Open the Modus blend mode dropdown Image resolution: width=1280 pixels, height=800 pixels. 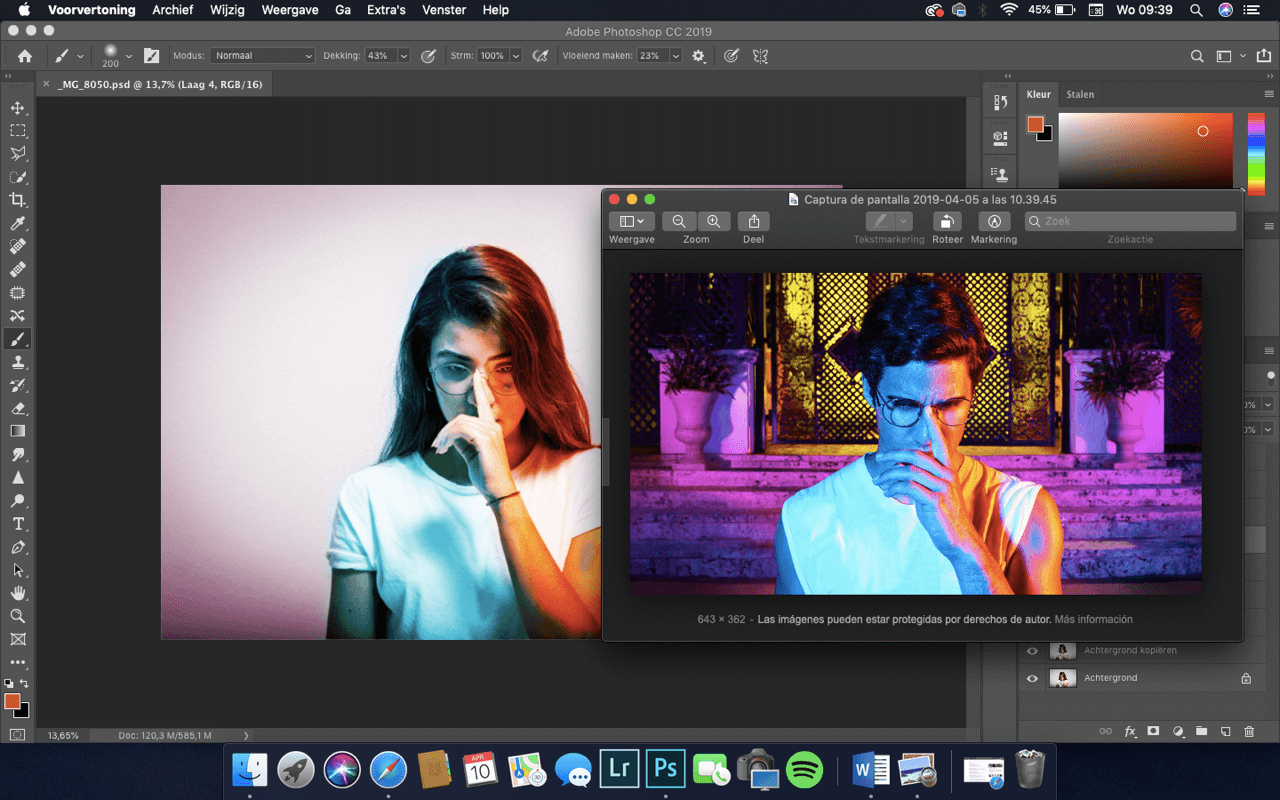pos(263,56)
